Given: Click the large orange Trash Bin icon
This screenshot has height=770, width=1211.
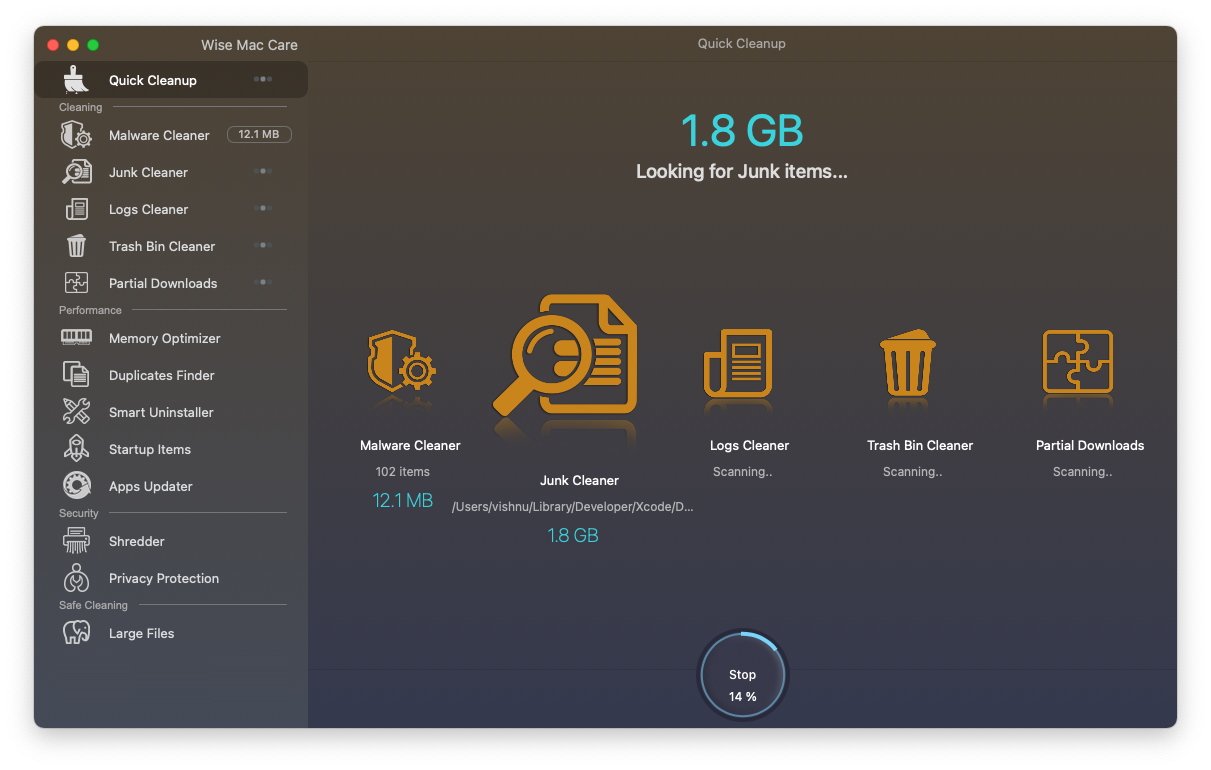Looking at the screenshot, I should point(908,361).
